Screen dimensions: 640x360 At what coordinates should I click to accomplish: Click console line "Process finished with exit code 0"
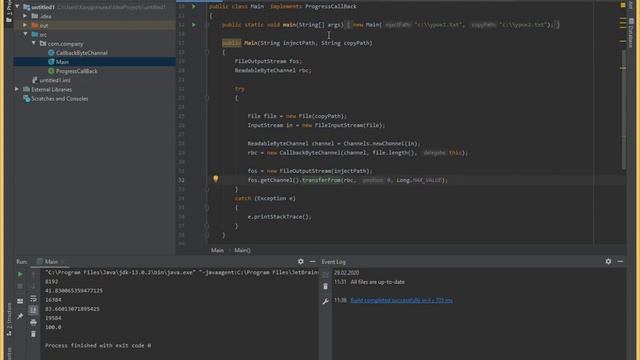98,346
